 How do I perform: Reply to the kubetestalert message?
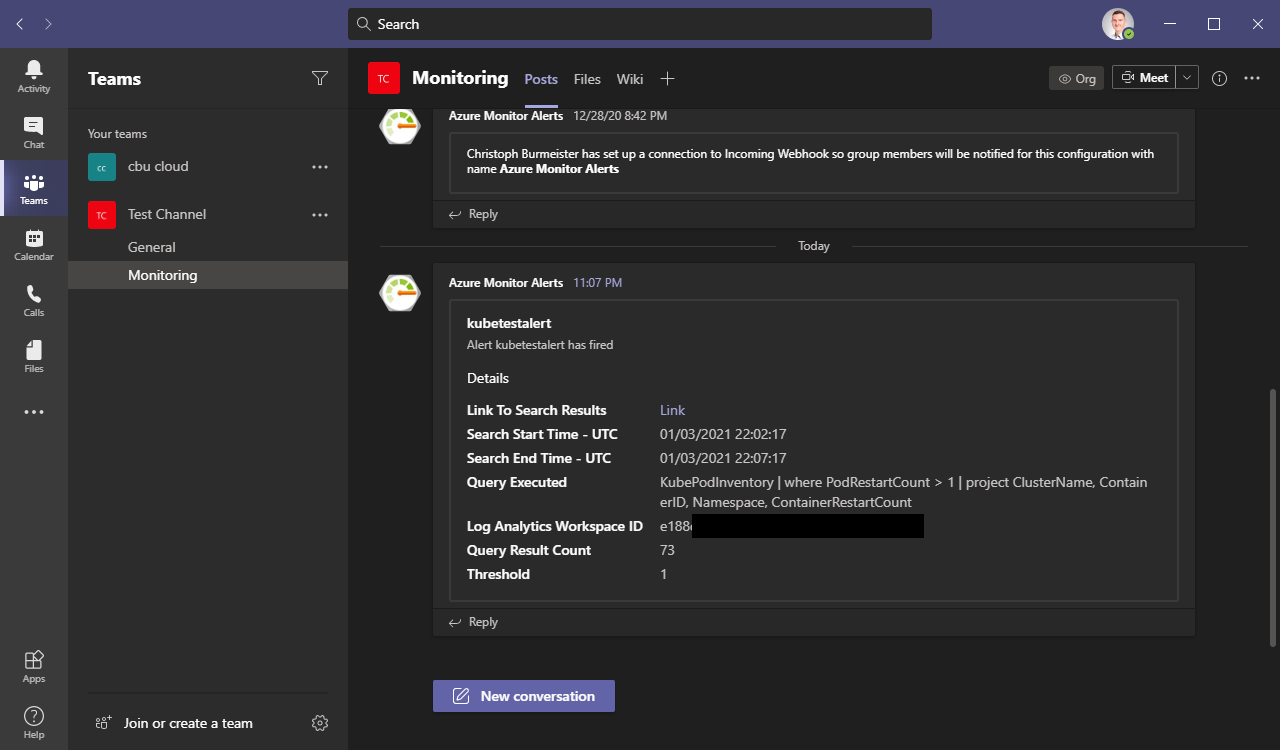click(x=473, y=622)
